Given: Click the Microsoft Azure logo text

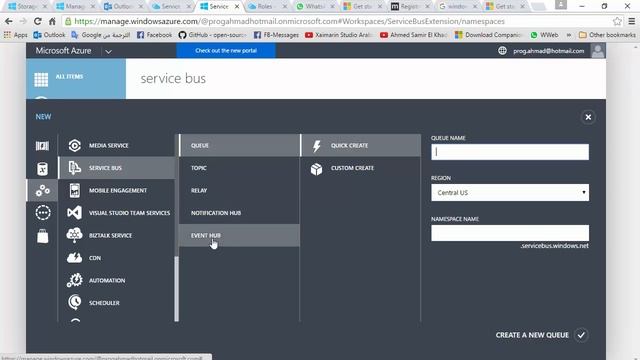Looking at the screenshot, I should [x=63, y=51].
